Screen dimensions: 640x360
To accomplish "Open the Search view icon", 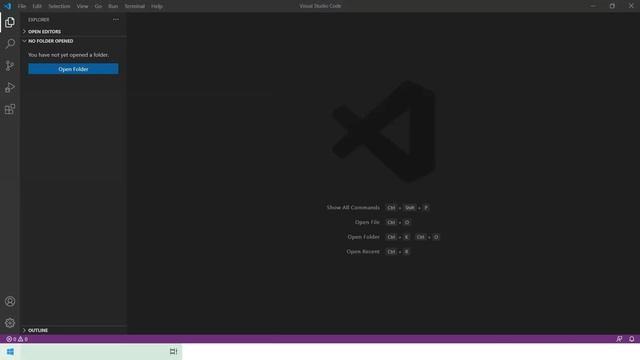I will 10,44.
